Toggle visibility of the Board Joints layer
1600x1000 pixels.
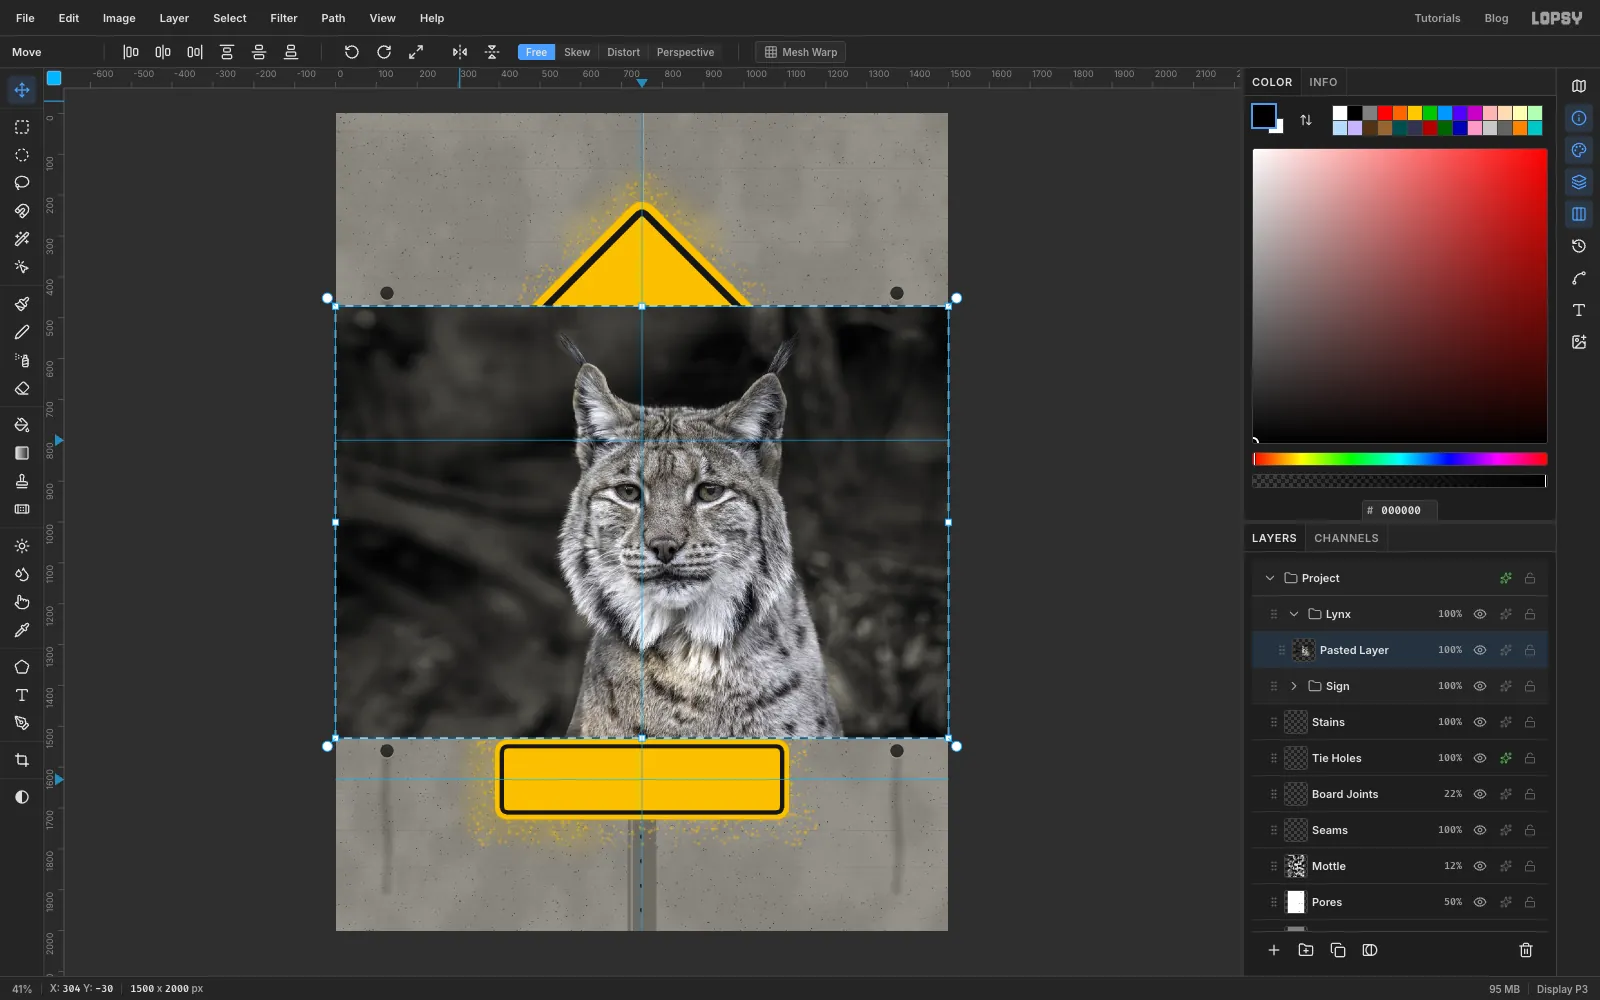[1480, 794]
